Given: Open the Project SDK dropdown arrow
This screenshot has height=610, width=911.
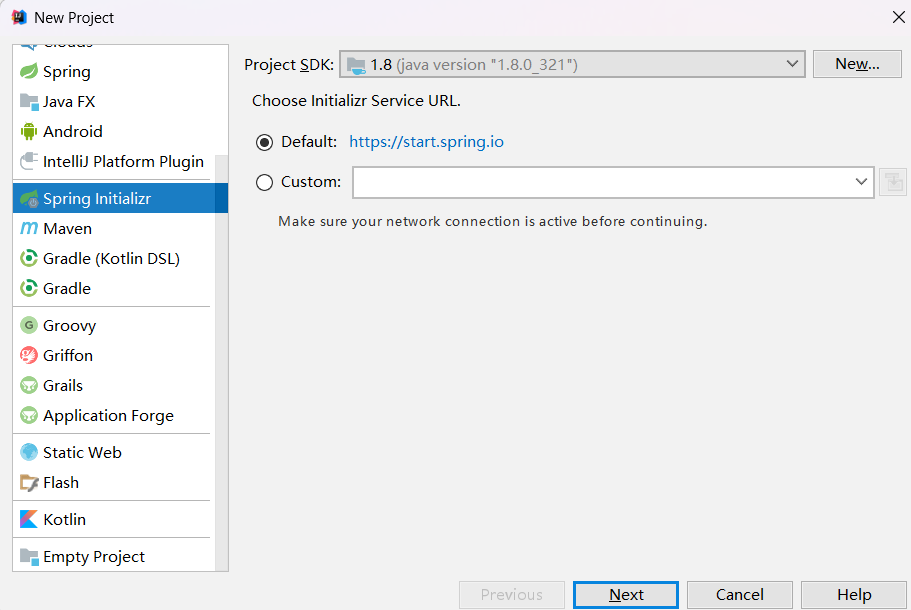Looking at the screenshot, I should [791, 64].
